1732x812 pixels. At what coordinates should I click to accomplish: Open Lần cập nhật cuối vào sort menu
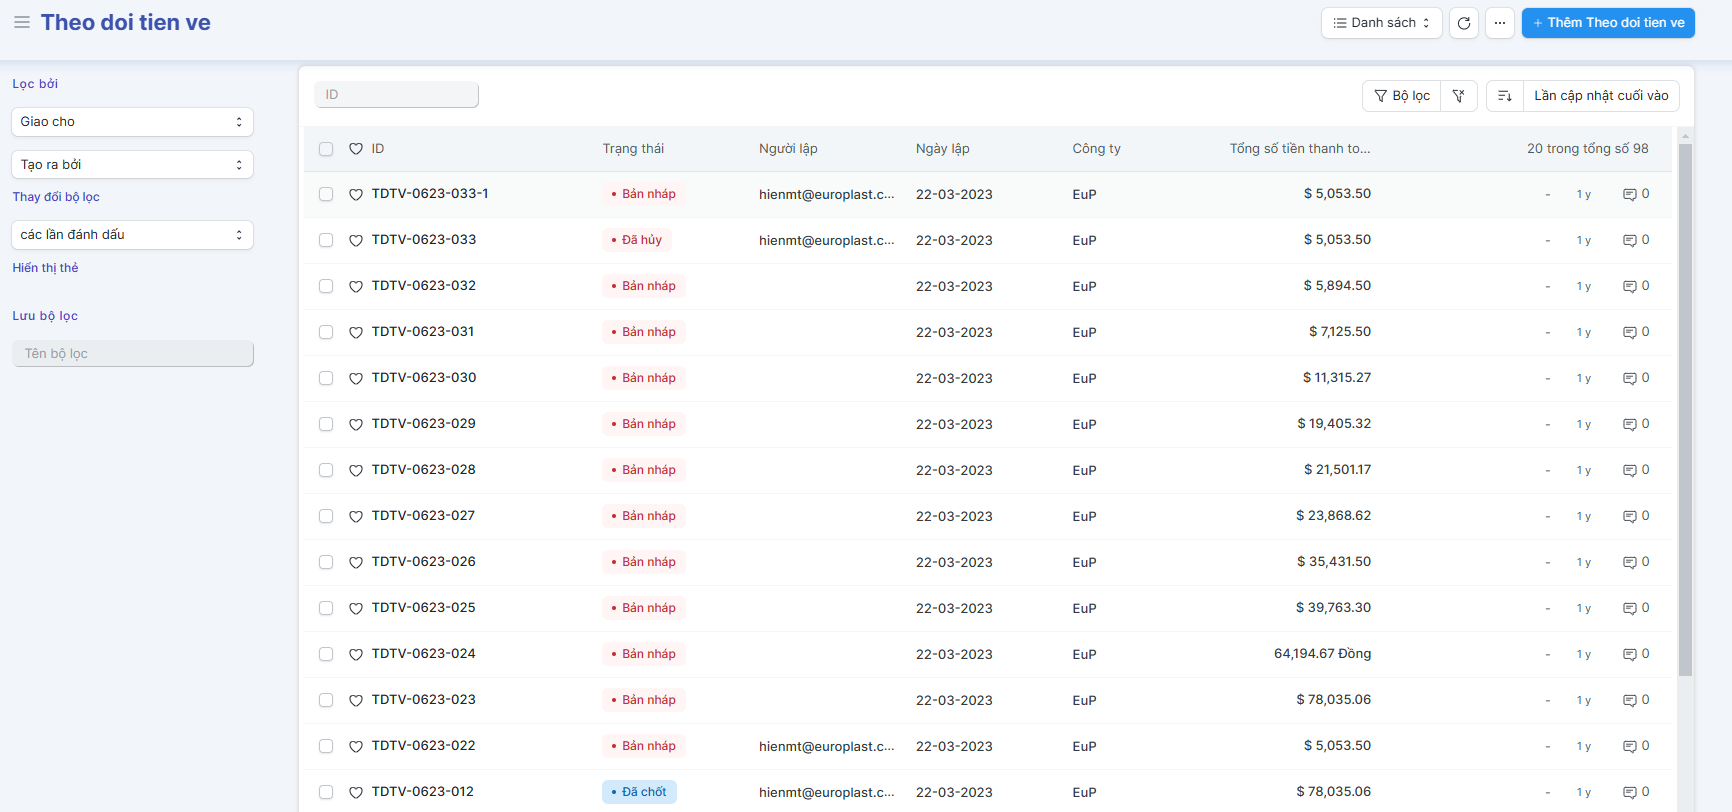pos(1600,96)
